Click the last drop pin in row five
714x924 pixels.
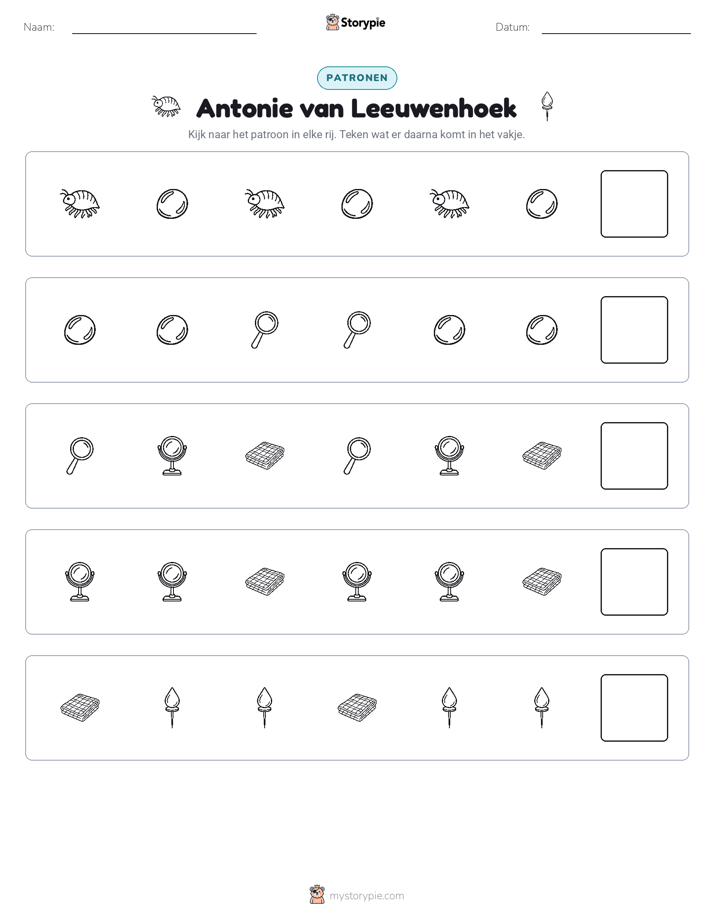click(x=541, y=707)
